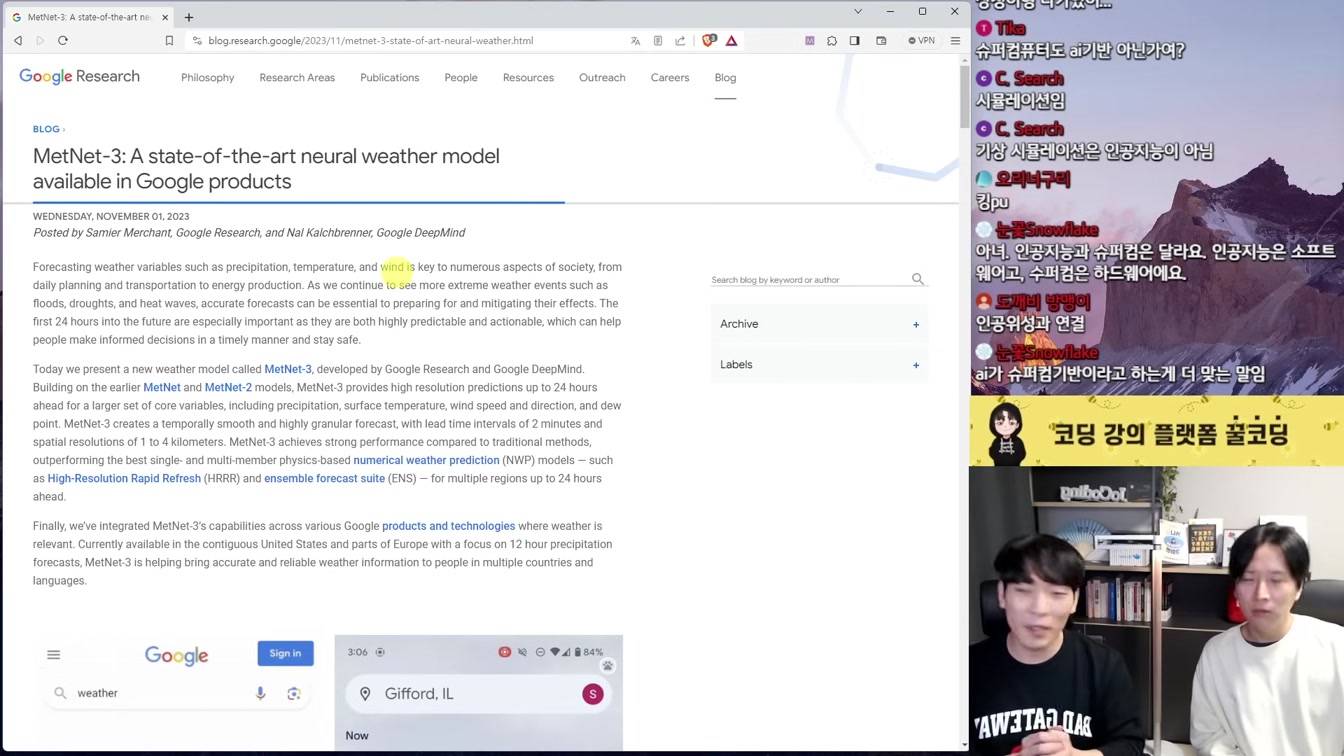Click the BLOG breadcrumb link

pyautogui.click(x=46, y=129)
